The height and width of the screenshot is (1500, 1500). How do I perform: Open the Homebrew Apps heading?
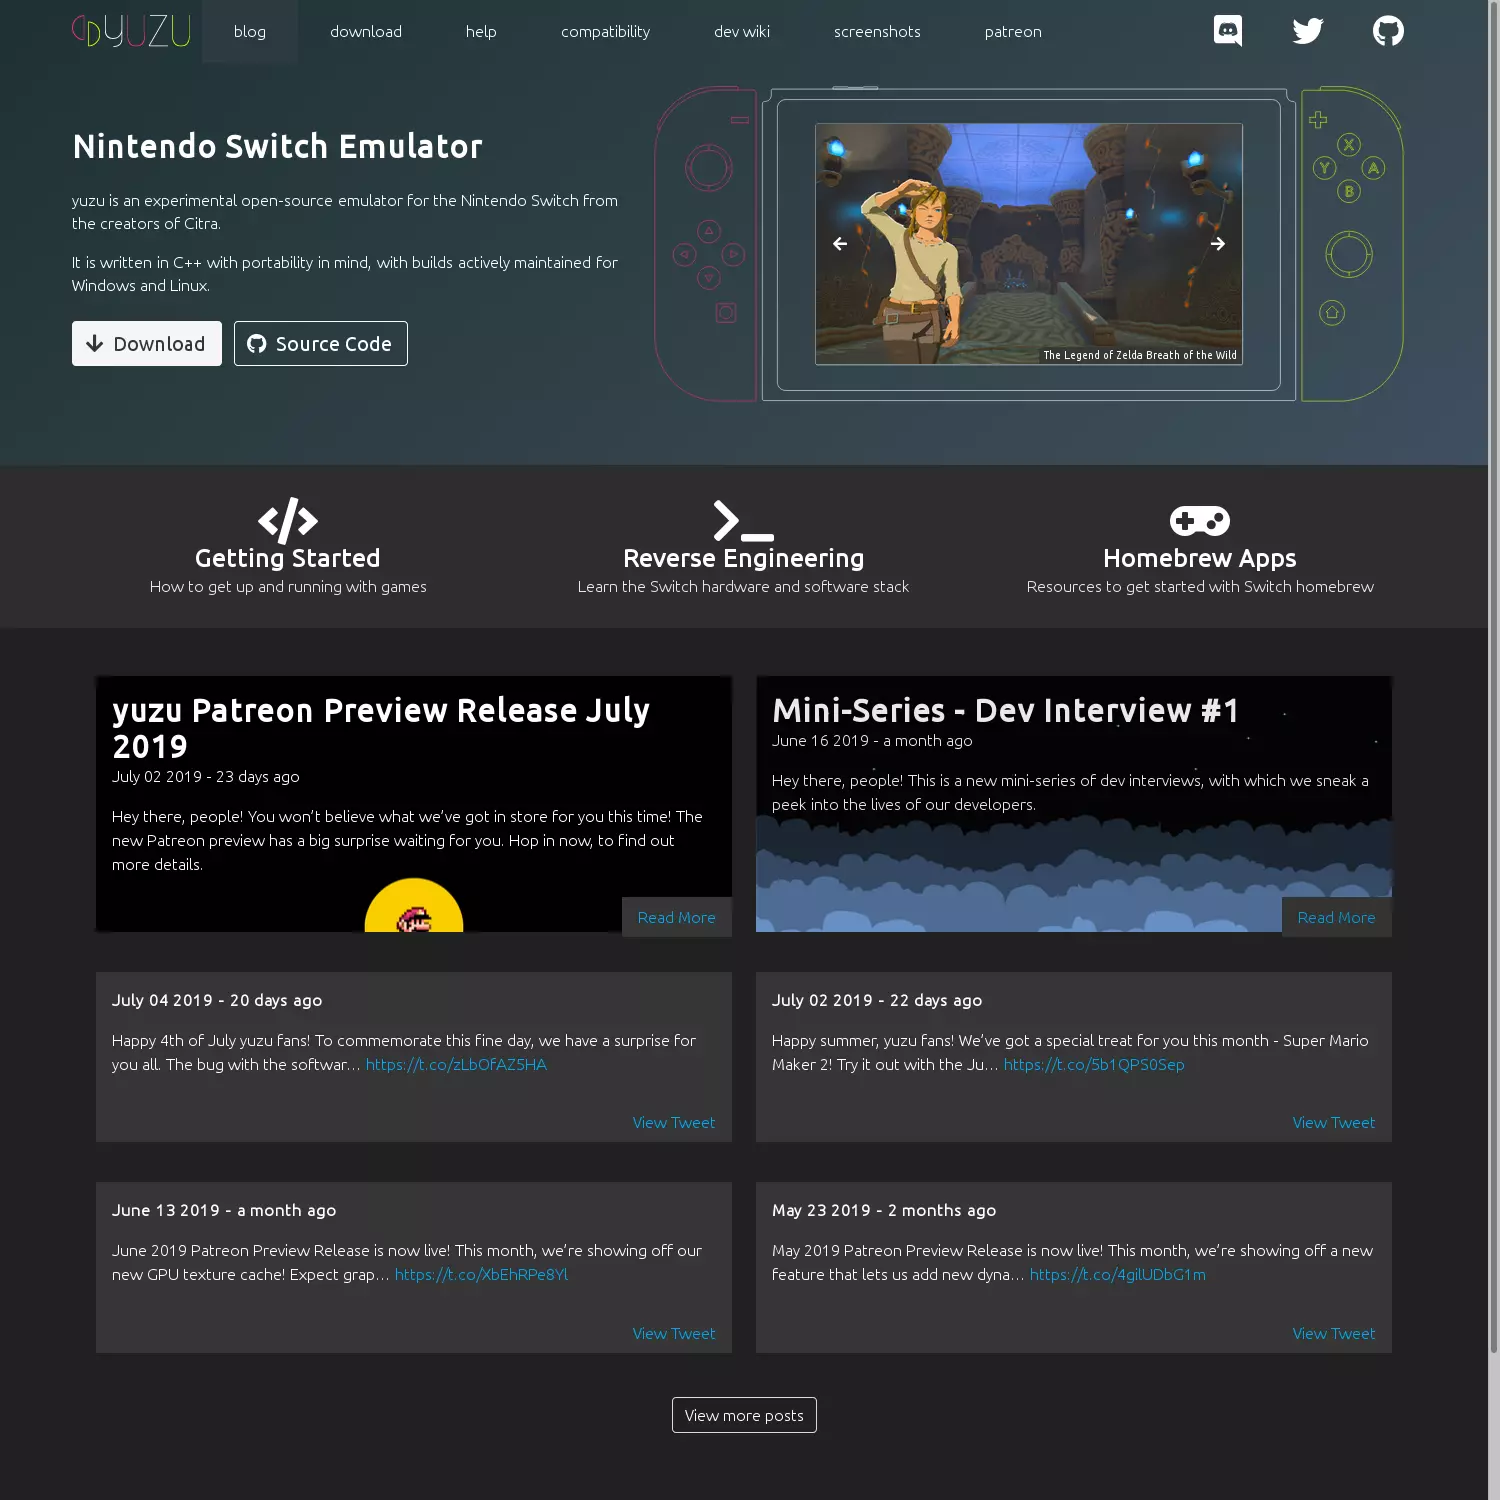(1200, 558)
